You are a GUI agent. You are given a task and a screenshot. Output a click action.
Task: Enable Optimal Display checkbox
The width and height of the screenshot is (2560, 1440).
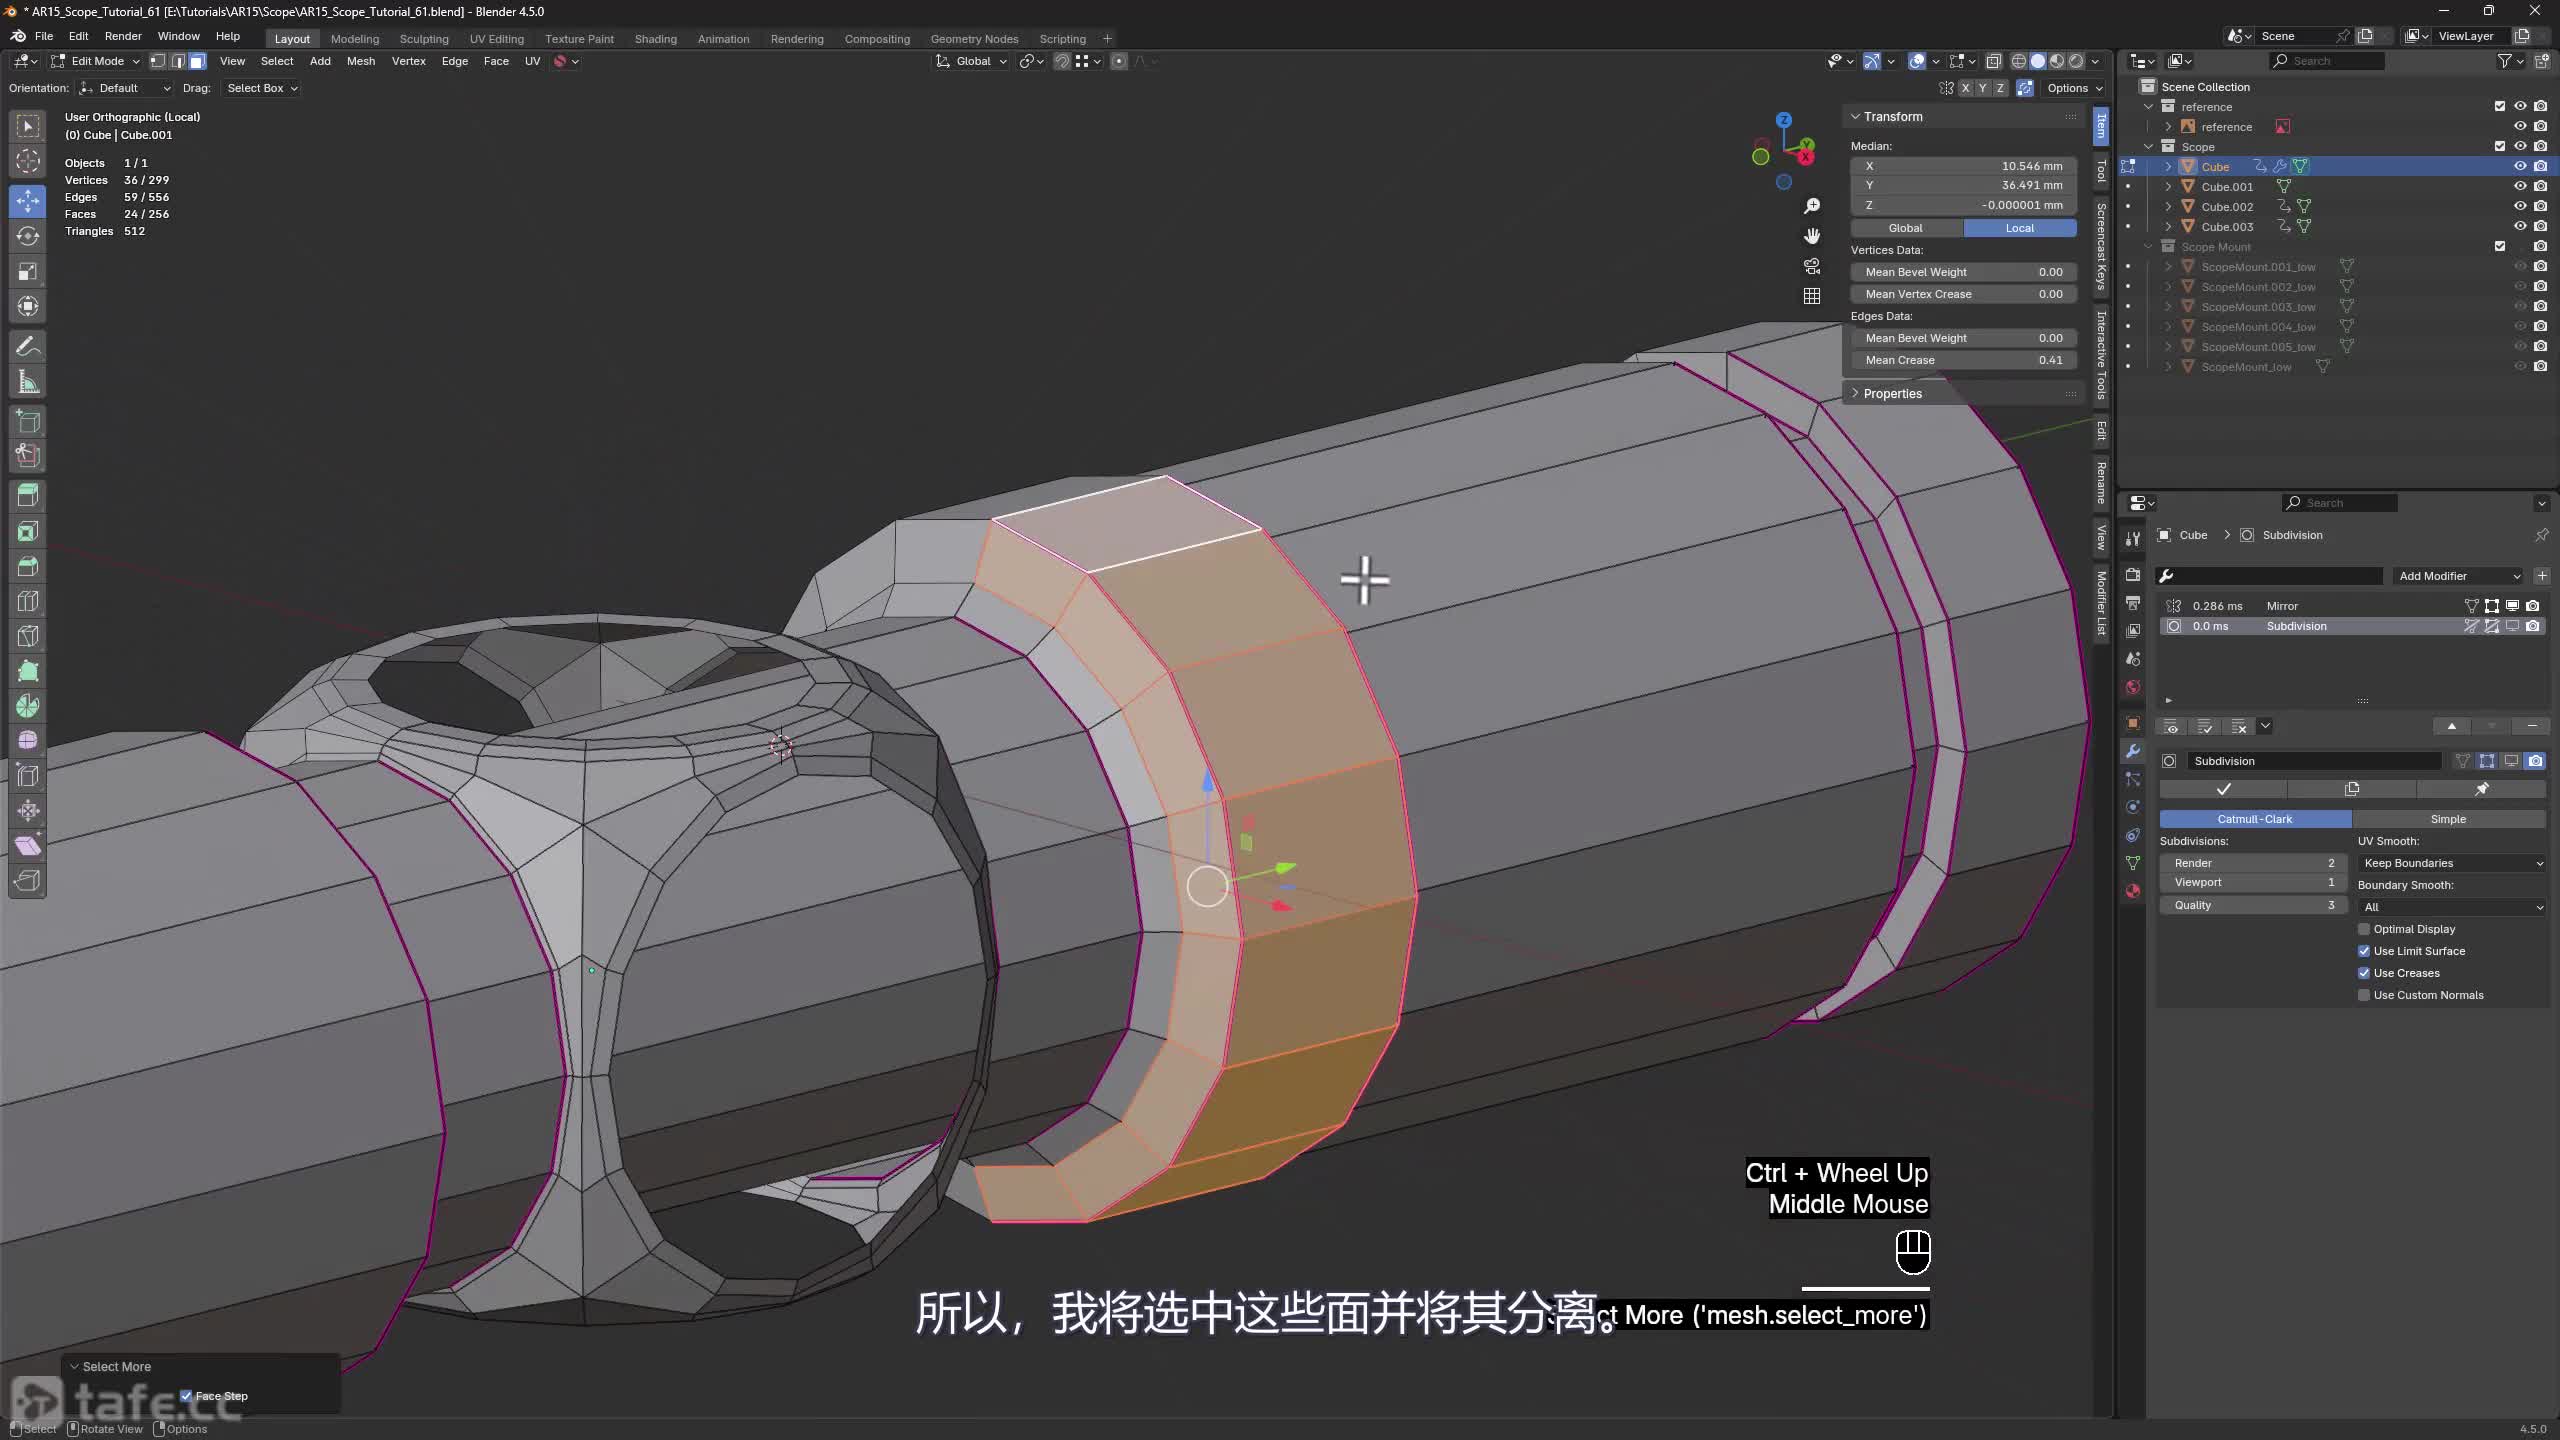coord(2364,929)
